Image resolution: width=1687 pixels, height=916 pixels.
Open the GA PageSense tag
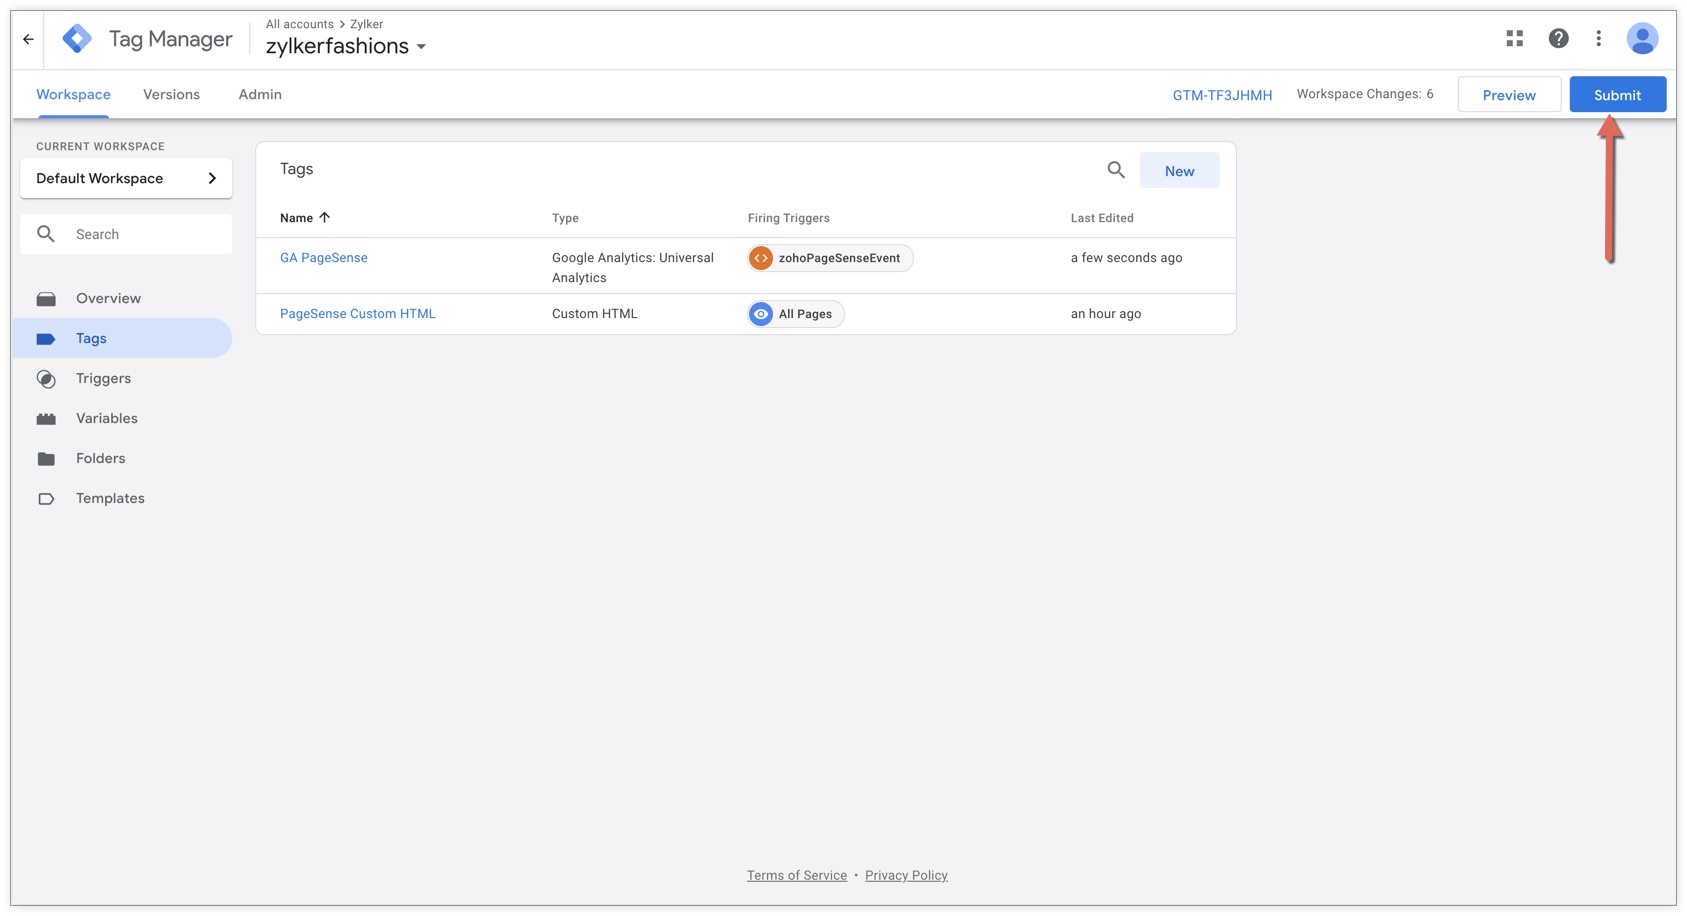pyautogui.click(x=324, y=258)
